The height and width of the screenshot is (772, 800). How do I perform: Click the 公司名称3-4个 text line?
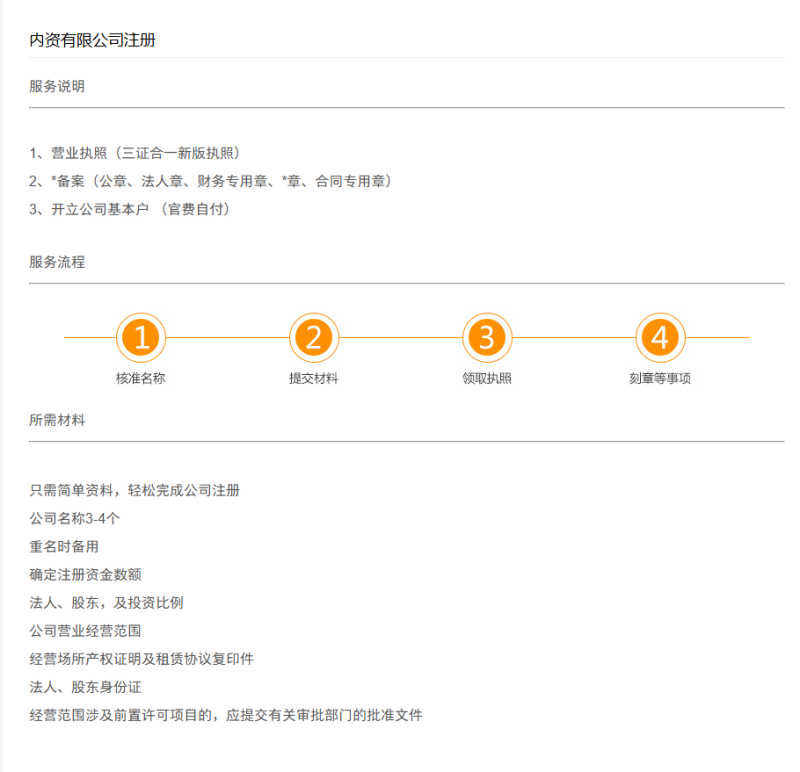pos(75,519)
